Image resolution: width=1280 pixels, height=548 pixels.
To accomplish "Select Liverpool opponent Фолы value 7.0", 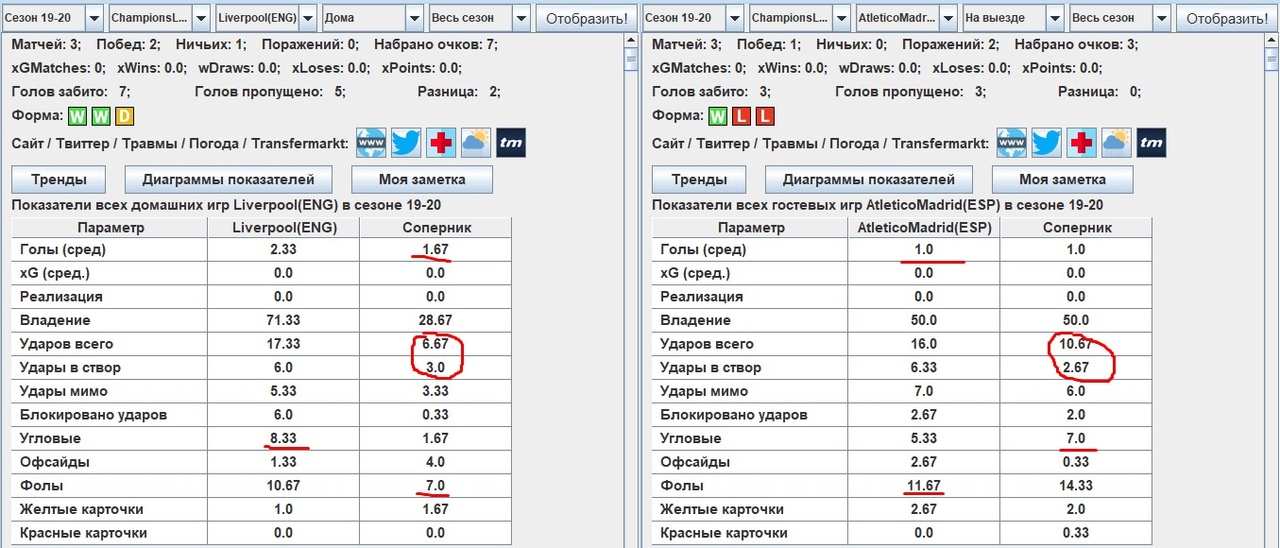I will tap(435, 486).
